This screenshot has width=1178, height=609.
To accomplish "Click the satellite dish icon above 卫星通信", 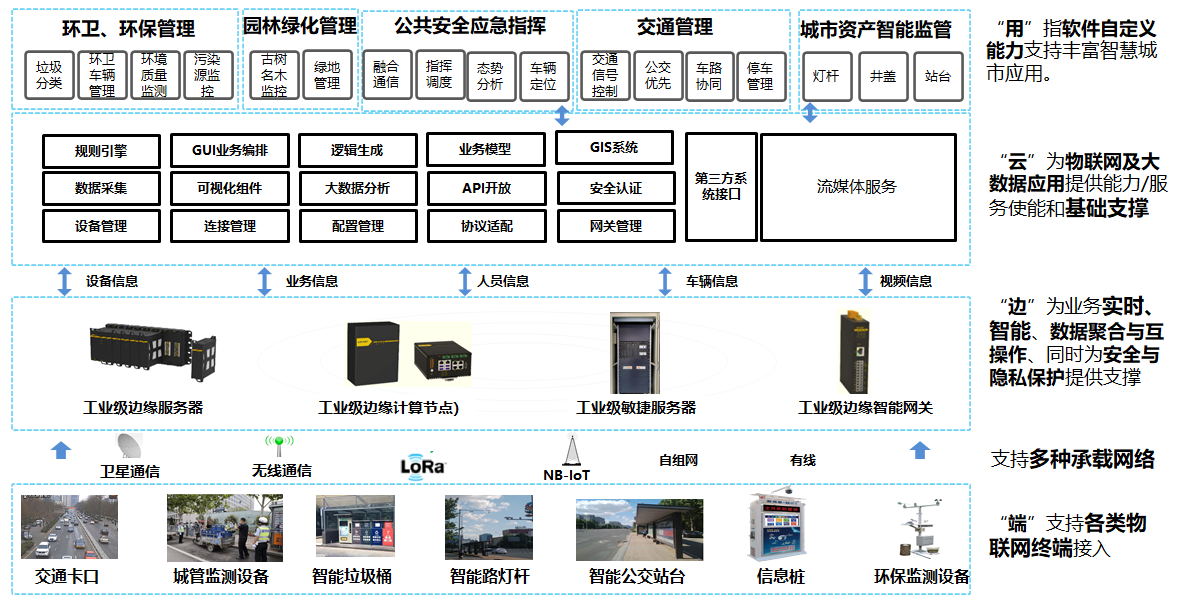I will click(x=129, y=446).
